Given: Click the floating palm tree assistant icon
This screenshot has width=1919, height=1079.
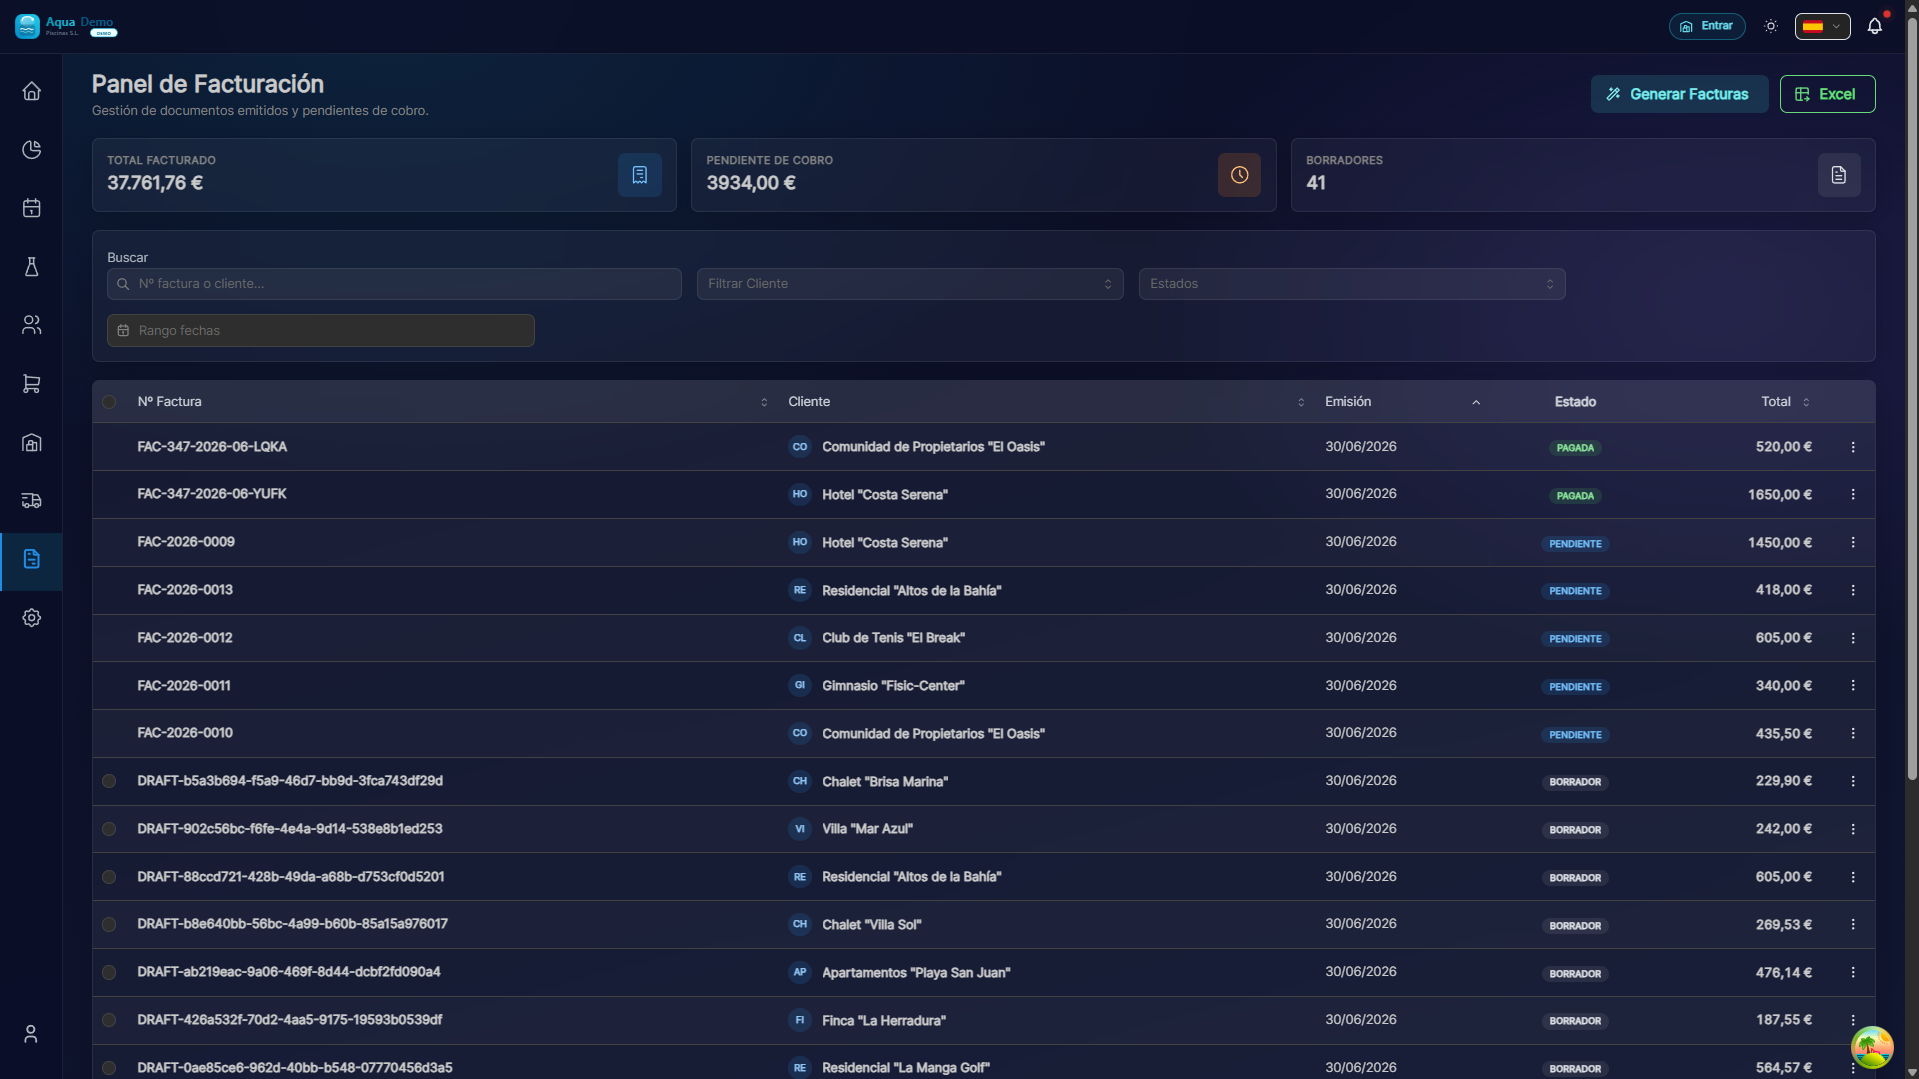Looking at the screenshot, I should [x=1871, y=1047].
